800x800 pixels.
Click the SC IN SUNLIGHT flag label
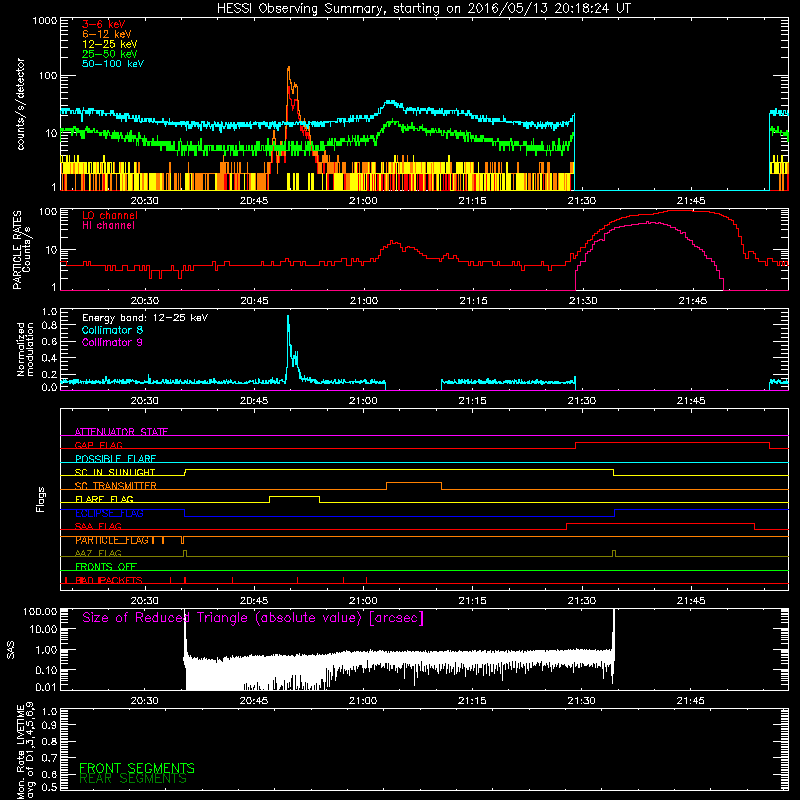coord(115,472)
